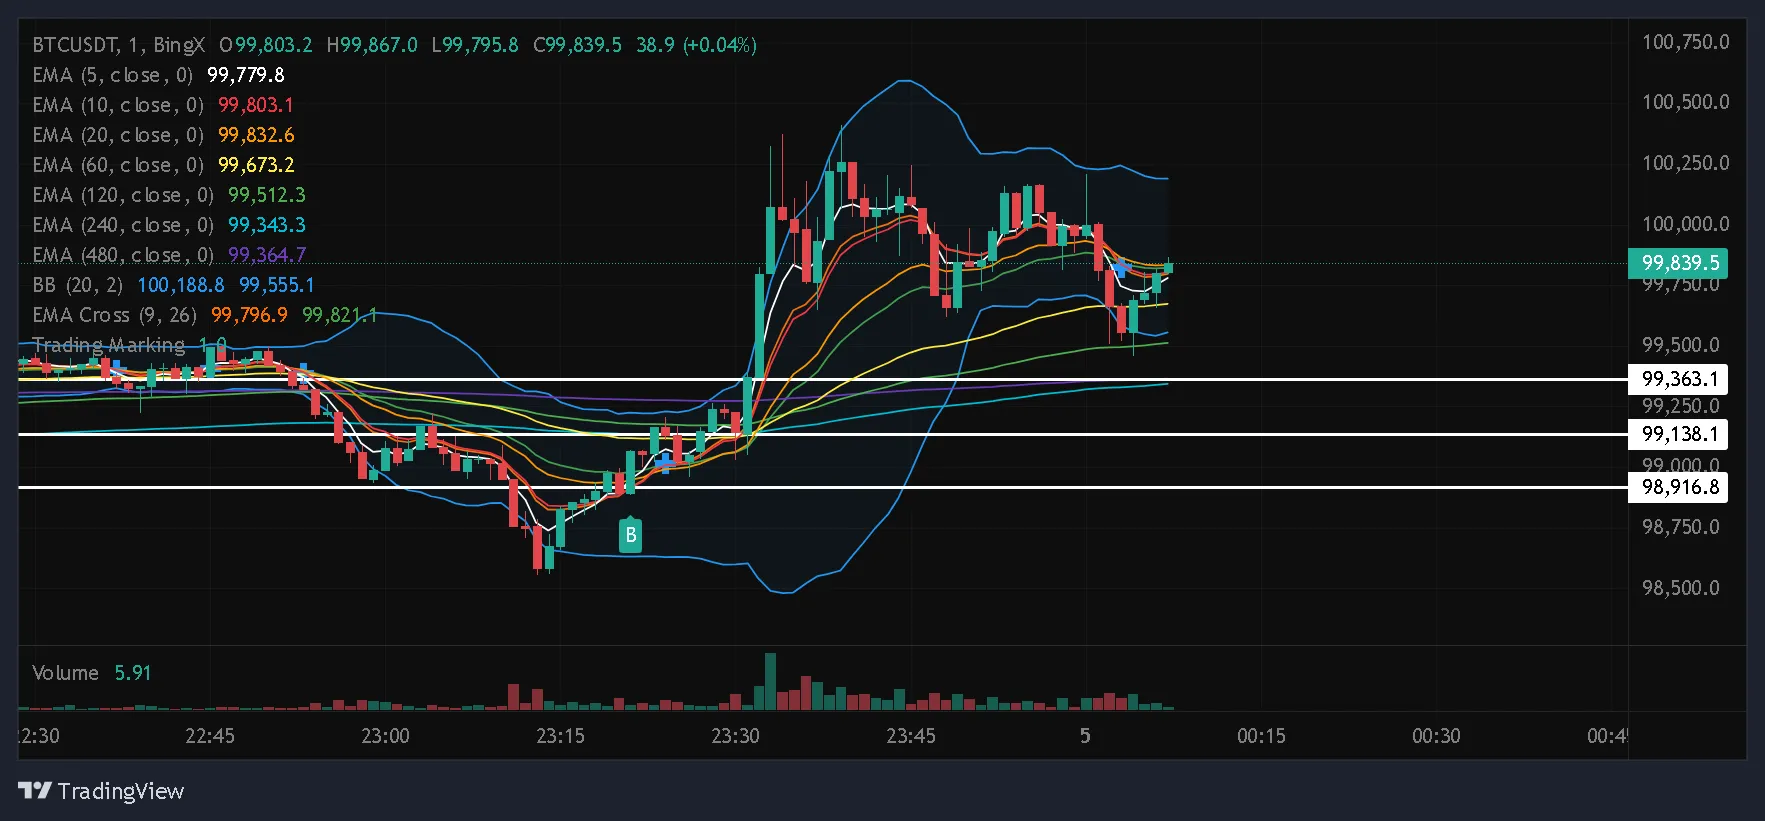Image resolution: width=1765 pixels, height=821 pixels.
Task: Click the horizontal line label 98,916.8
Action: 1679,487
